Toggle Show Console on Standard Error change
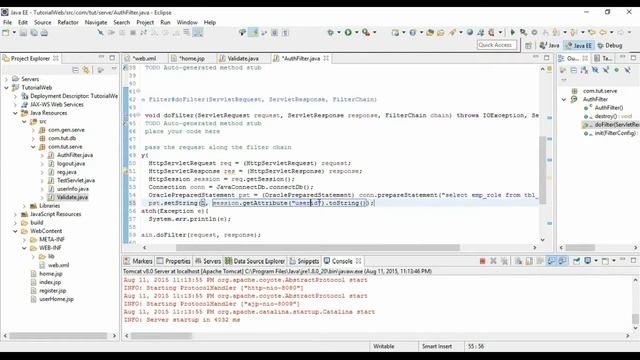 coord(562,261)
